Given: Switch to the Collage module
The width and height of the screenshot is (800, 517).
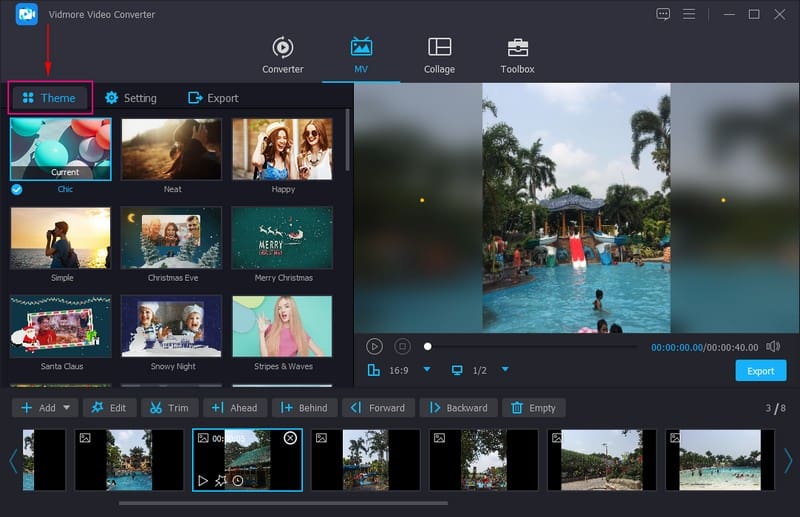Looking at the screenshot, I should pos(439,55).
